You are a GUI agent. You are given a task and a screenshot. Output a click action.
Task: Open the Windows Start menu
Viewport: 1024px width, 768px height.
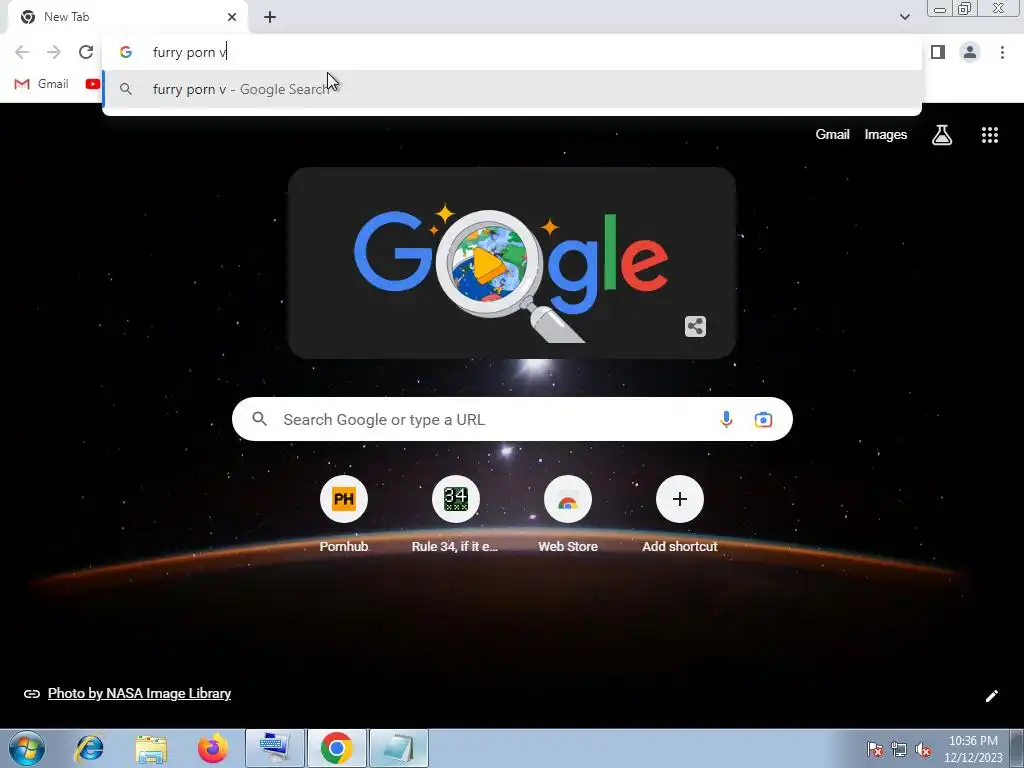point(27,748)
